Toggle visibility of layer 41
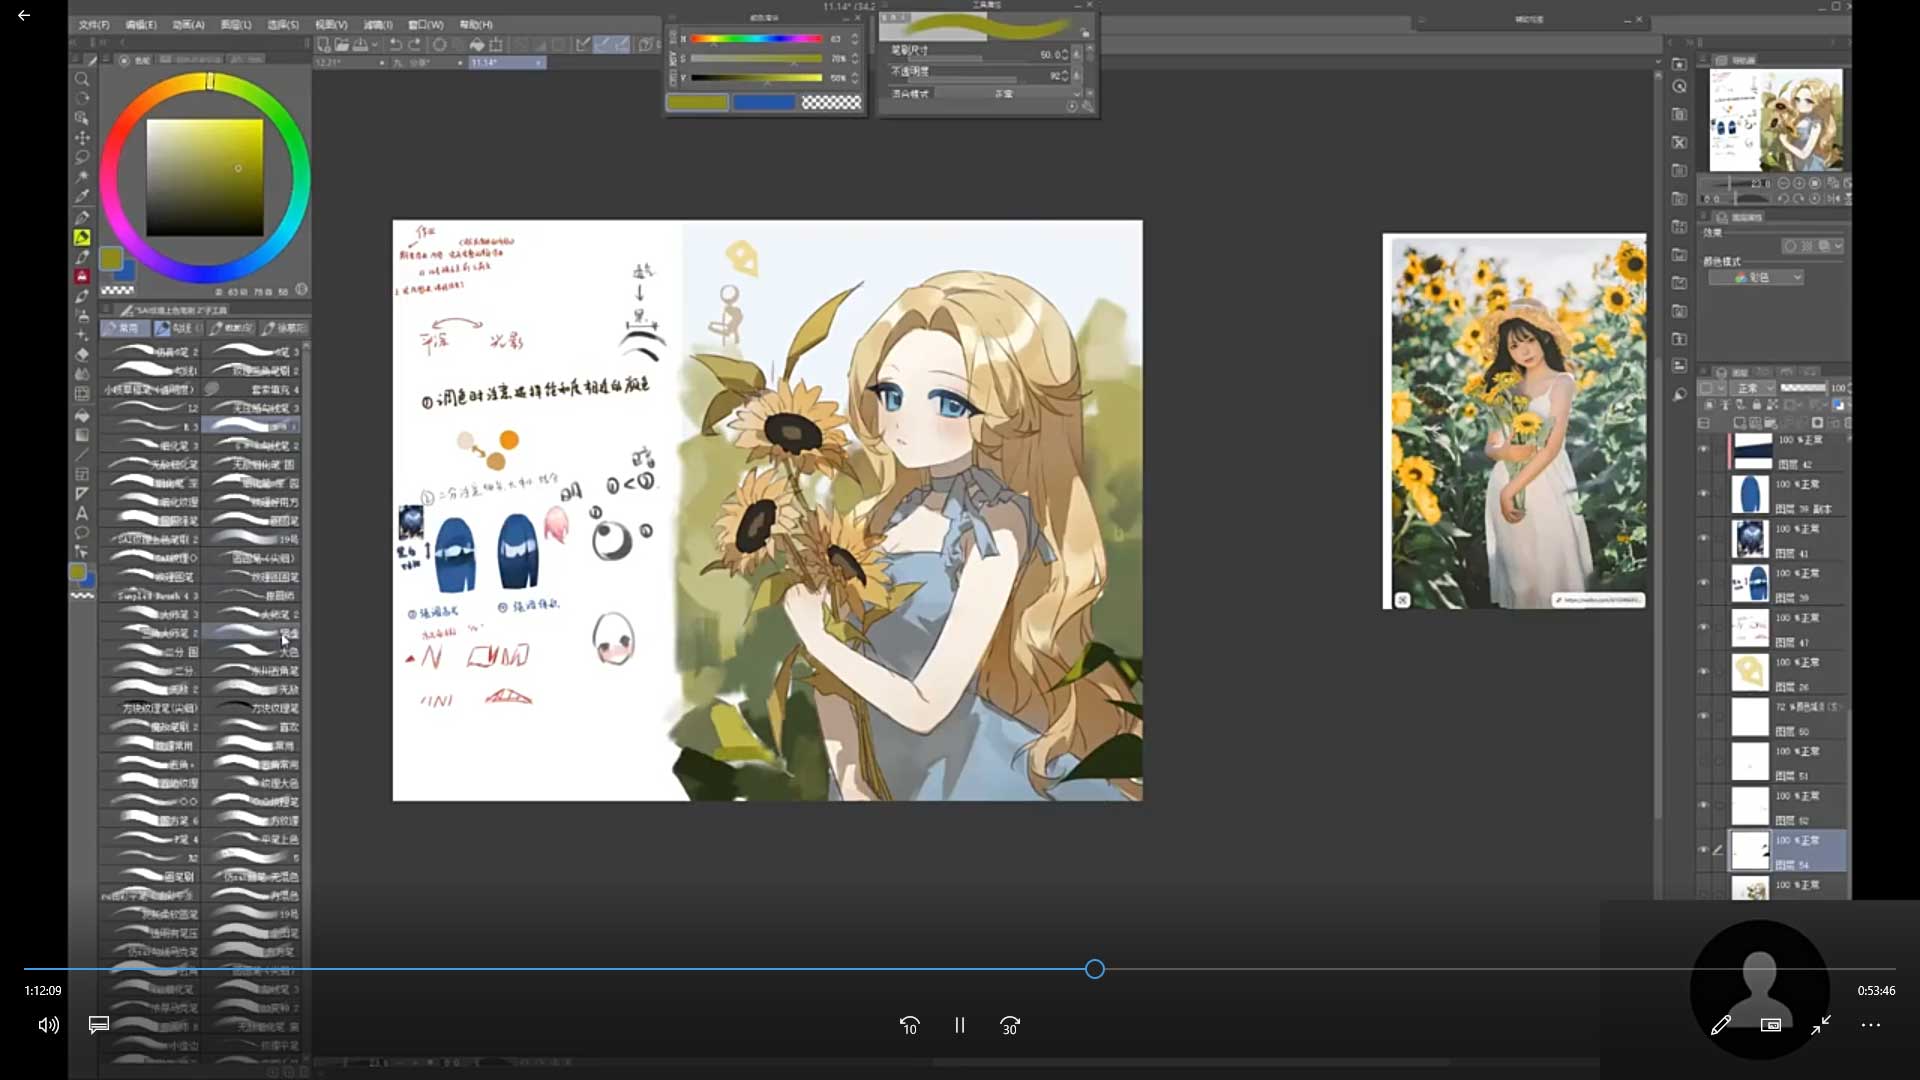This screenshot has width=1920, height=1080. click(x=1704, y=538)
